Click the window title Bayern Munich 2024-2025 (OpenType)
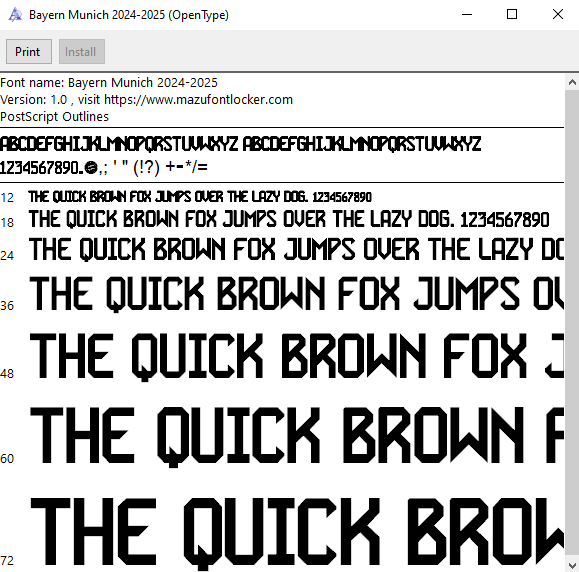579x572 pixels. pyautogui.click(x=129, y=15)
